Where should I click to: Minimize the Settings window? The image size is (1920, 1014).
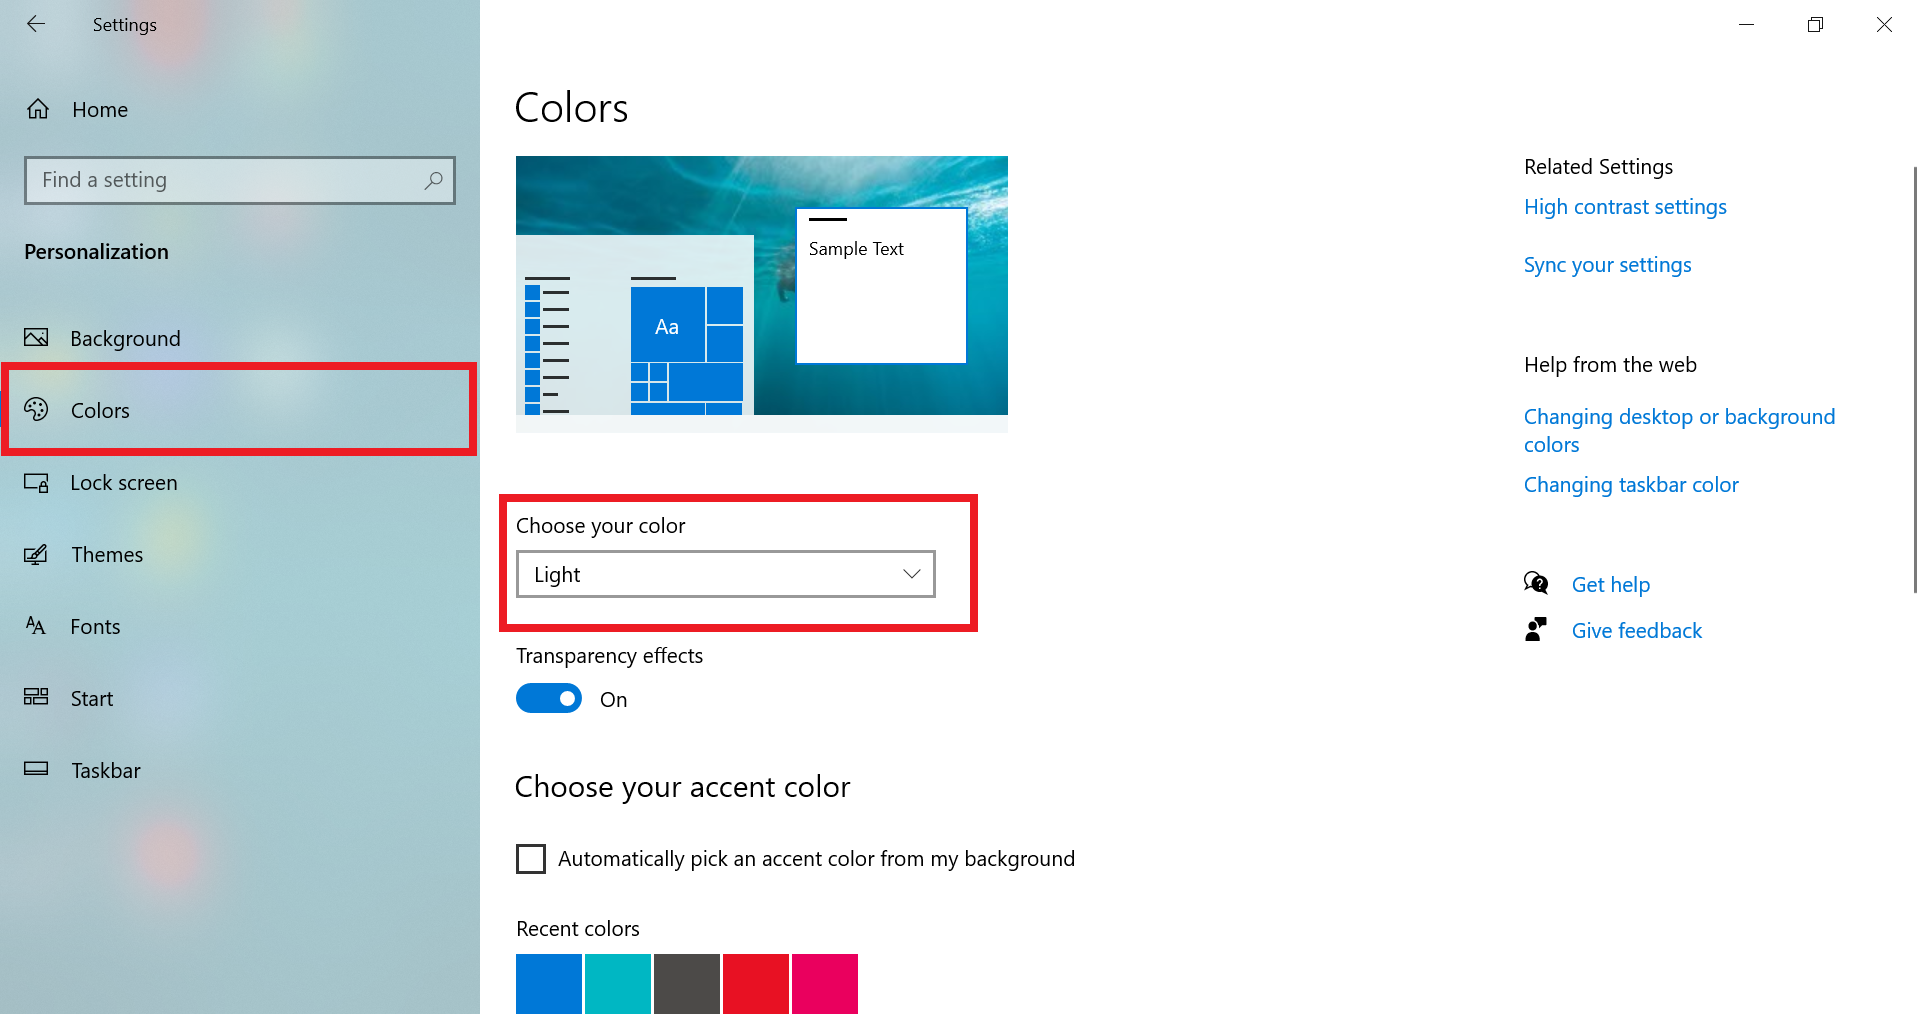click(1746, 24)
